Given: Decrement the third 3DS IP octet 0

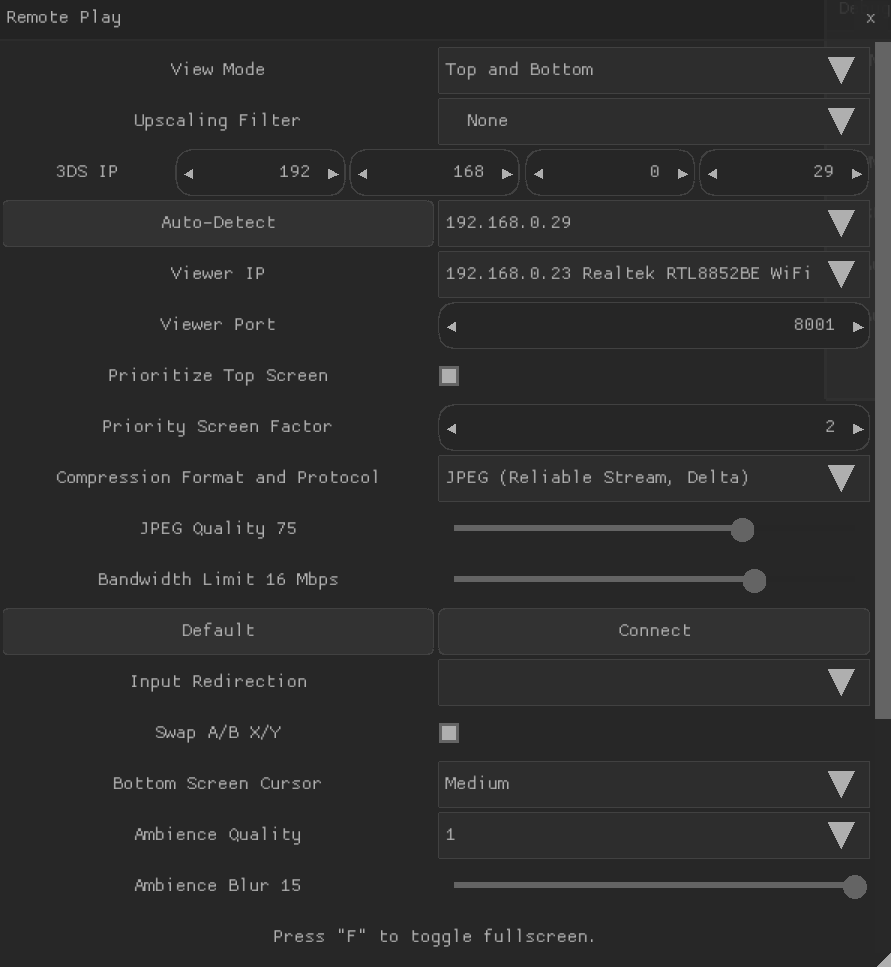Looking at the screenshot, I should [538, 173].
